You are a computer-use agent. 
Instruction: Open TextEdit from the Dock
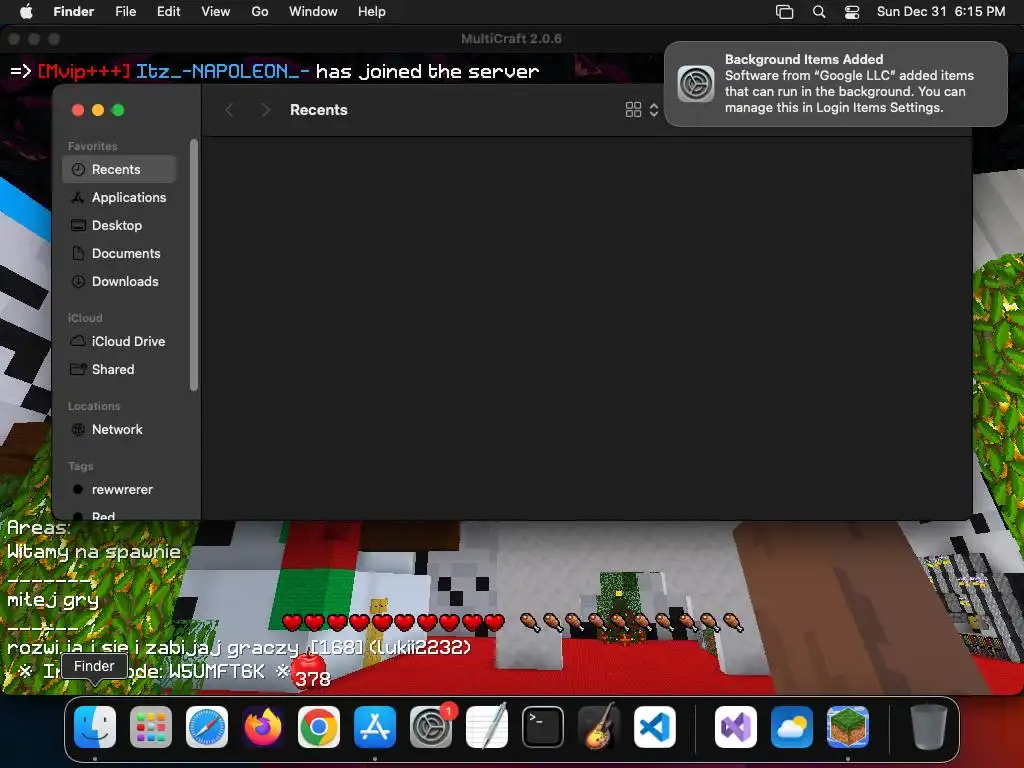click(487, 726)
